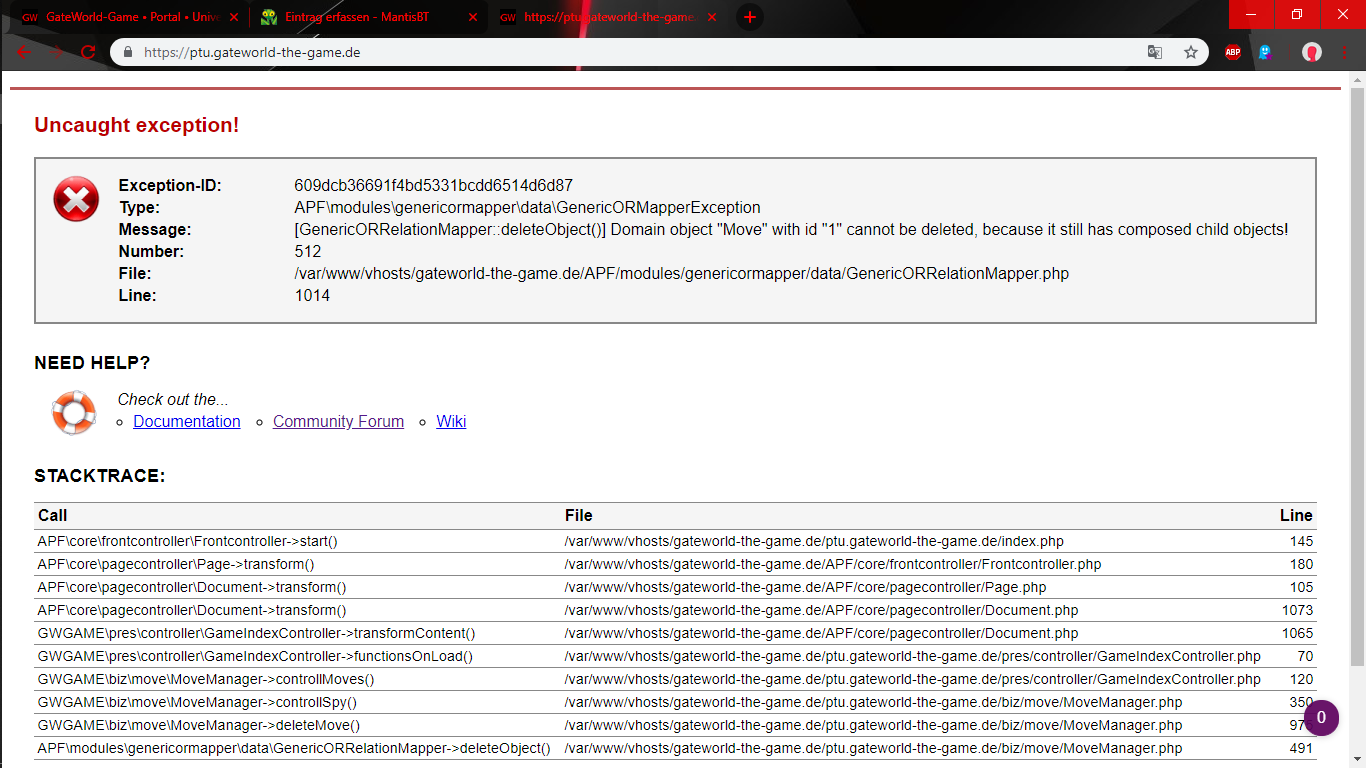Click the GenericORMapperException type text

click(x=527, y=207)
